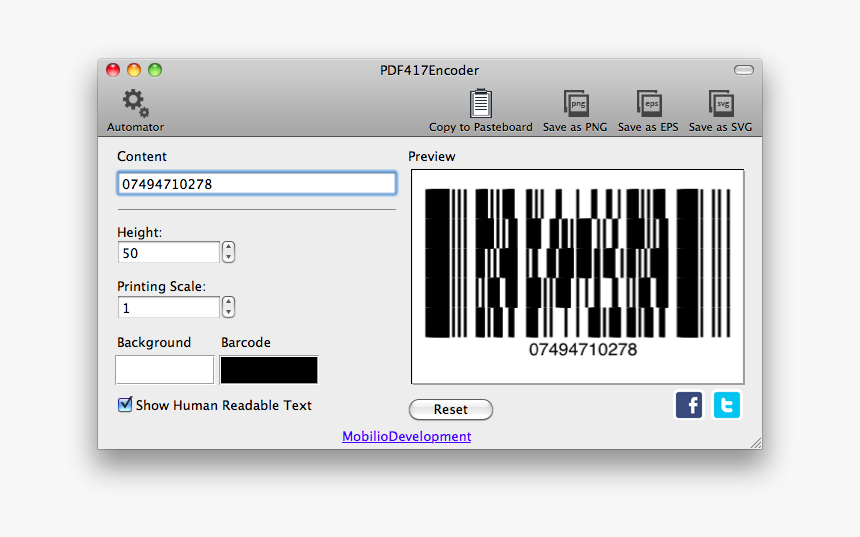
Task: Share via the Twitter icon
Action: (x=727, y=405)
